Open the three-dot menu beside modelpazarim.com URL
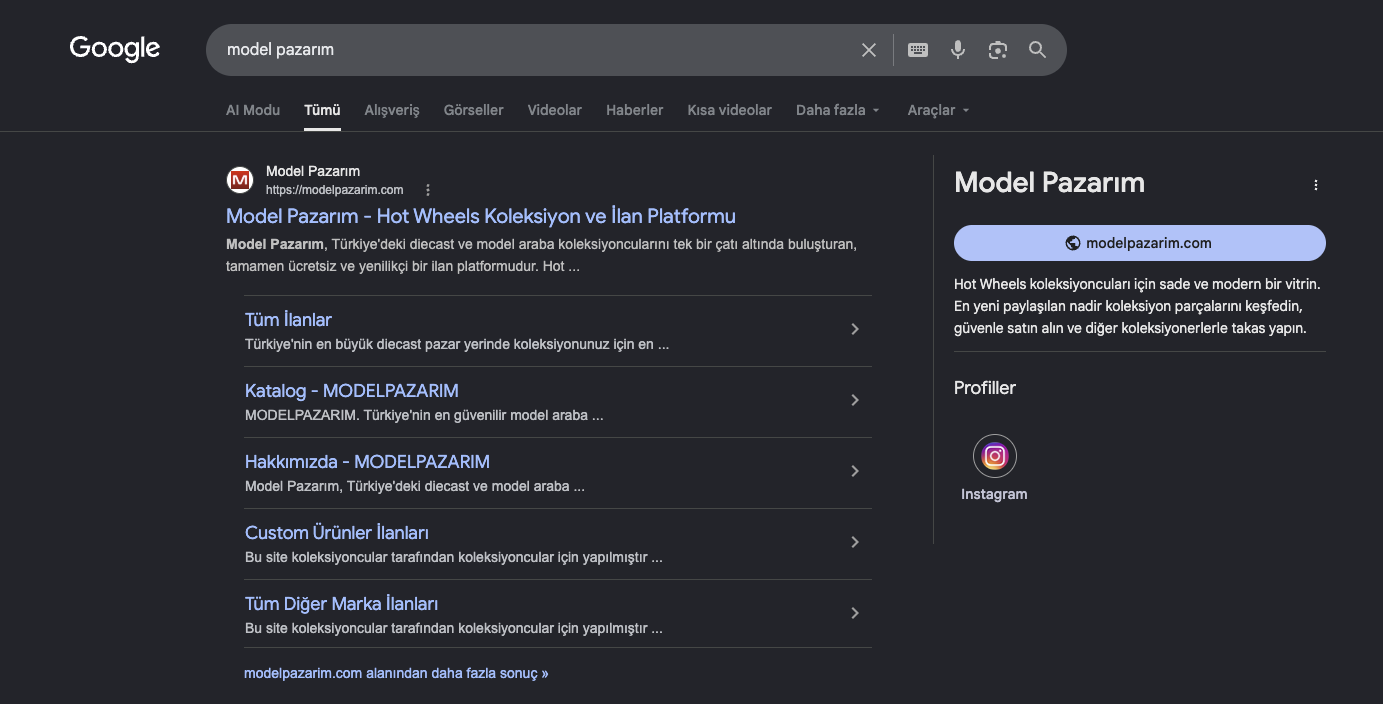This screenshot has width=1383, height=704. click(x=428, y=190)
